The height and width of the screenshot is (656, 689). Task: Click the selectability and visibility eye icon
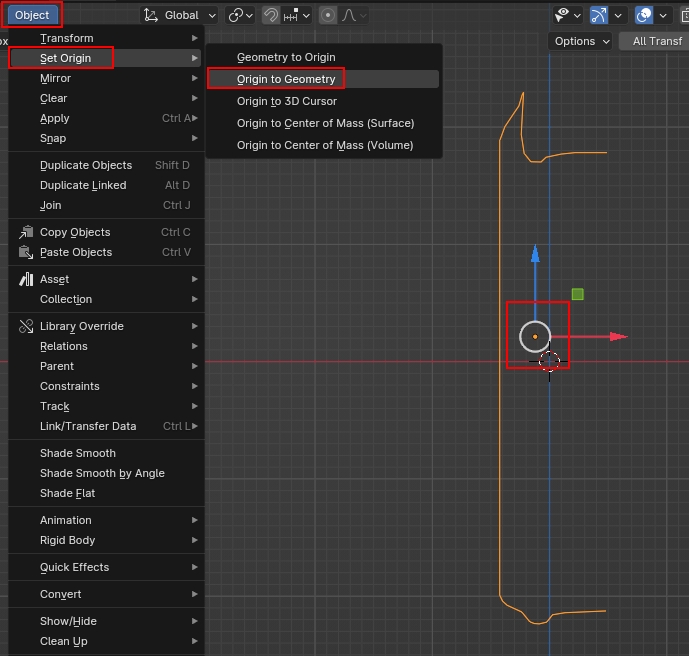tap(564, 15)
